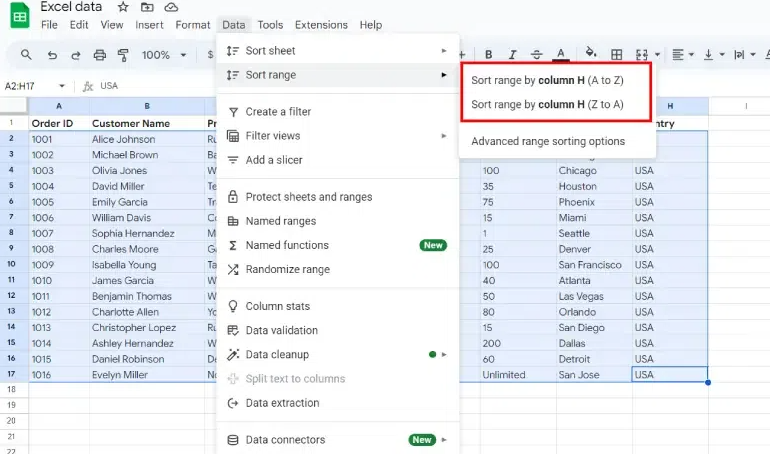Expand the Filter views submenu
This screenshot has width=770, height=454.
coord(337,136)
